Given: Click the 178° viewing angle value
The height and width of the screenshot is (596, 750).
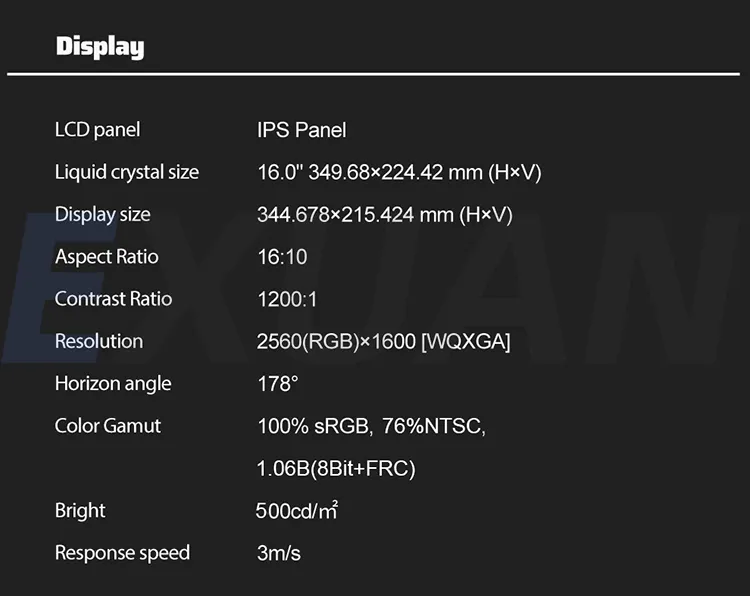Looking at the screenshot, I should pyautogui.click(x=278, y=384).
